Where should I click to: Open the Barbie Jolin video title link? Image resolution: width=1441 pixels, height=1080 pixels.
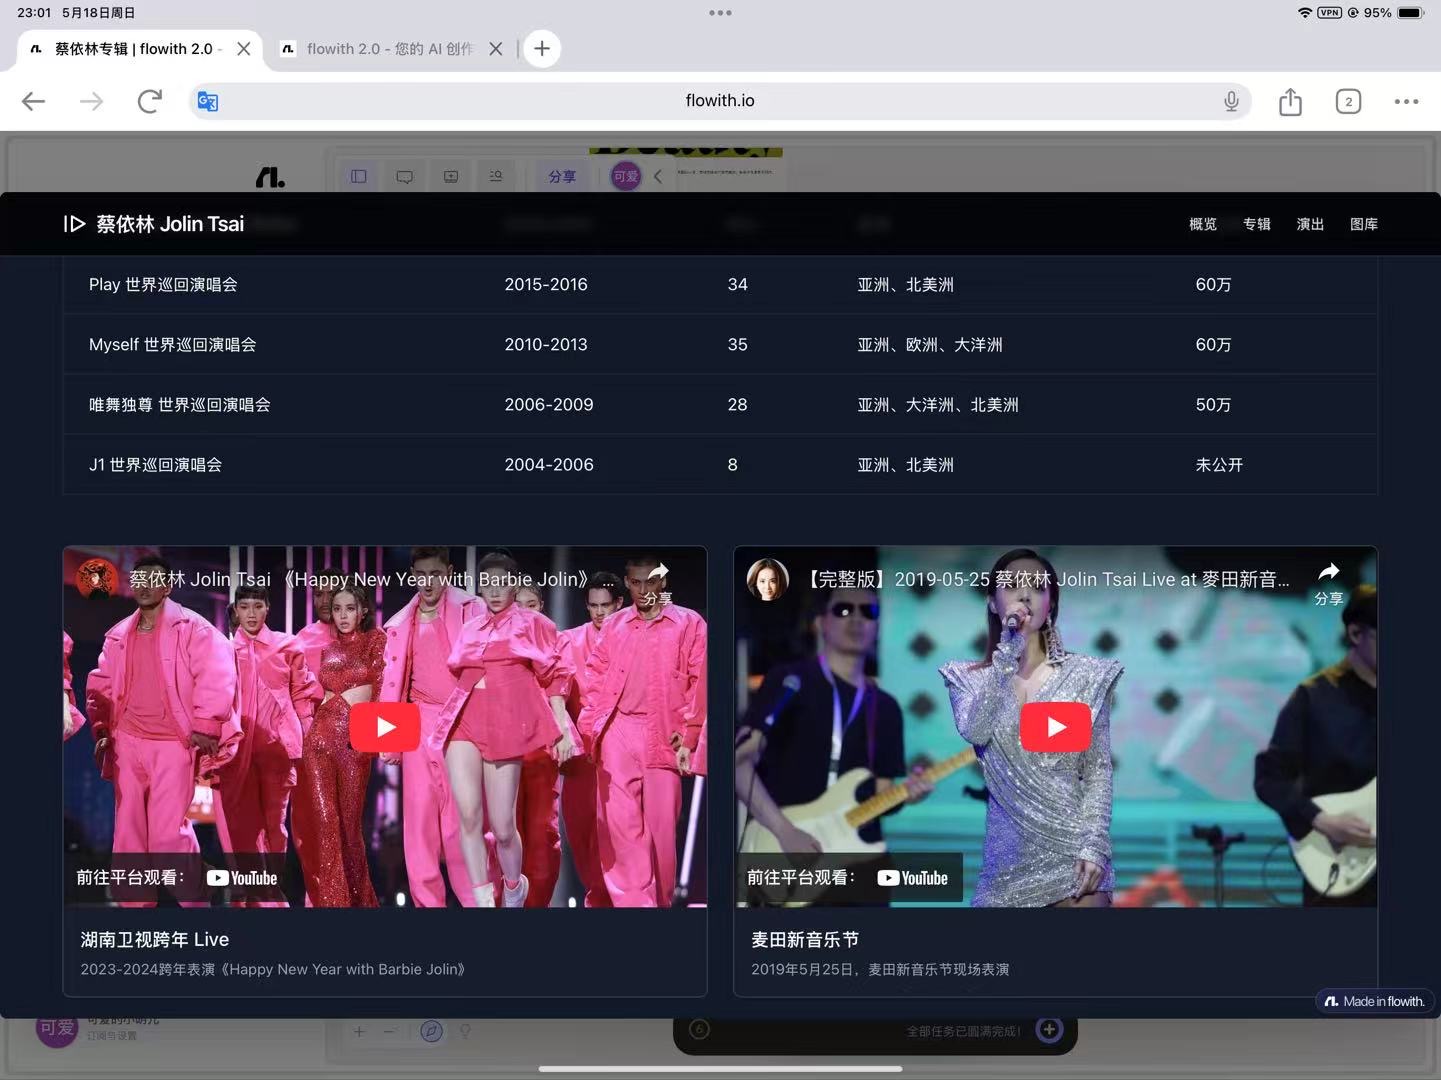click(x=371, y=580)
